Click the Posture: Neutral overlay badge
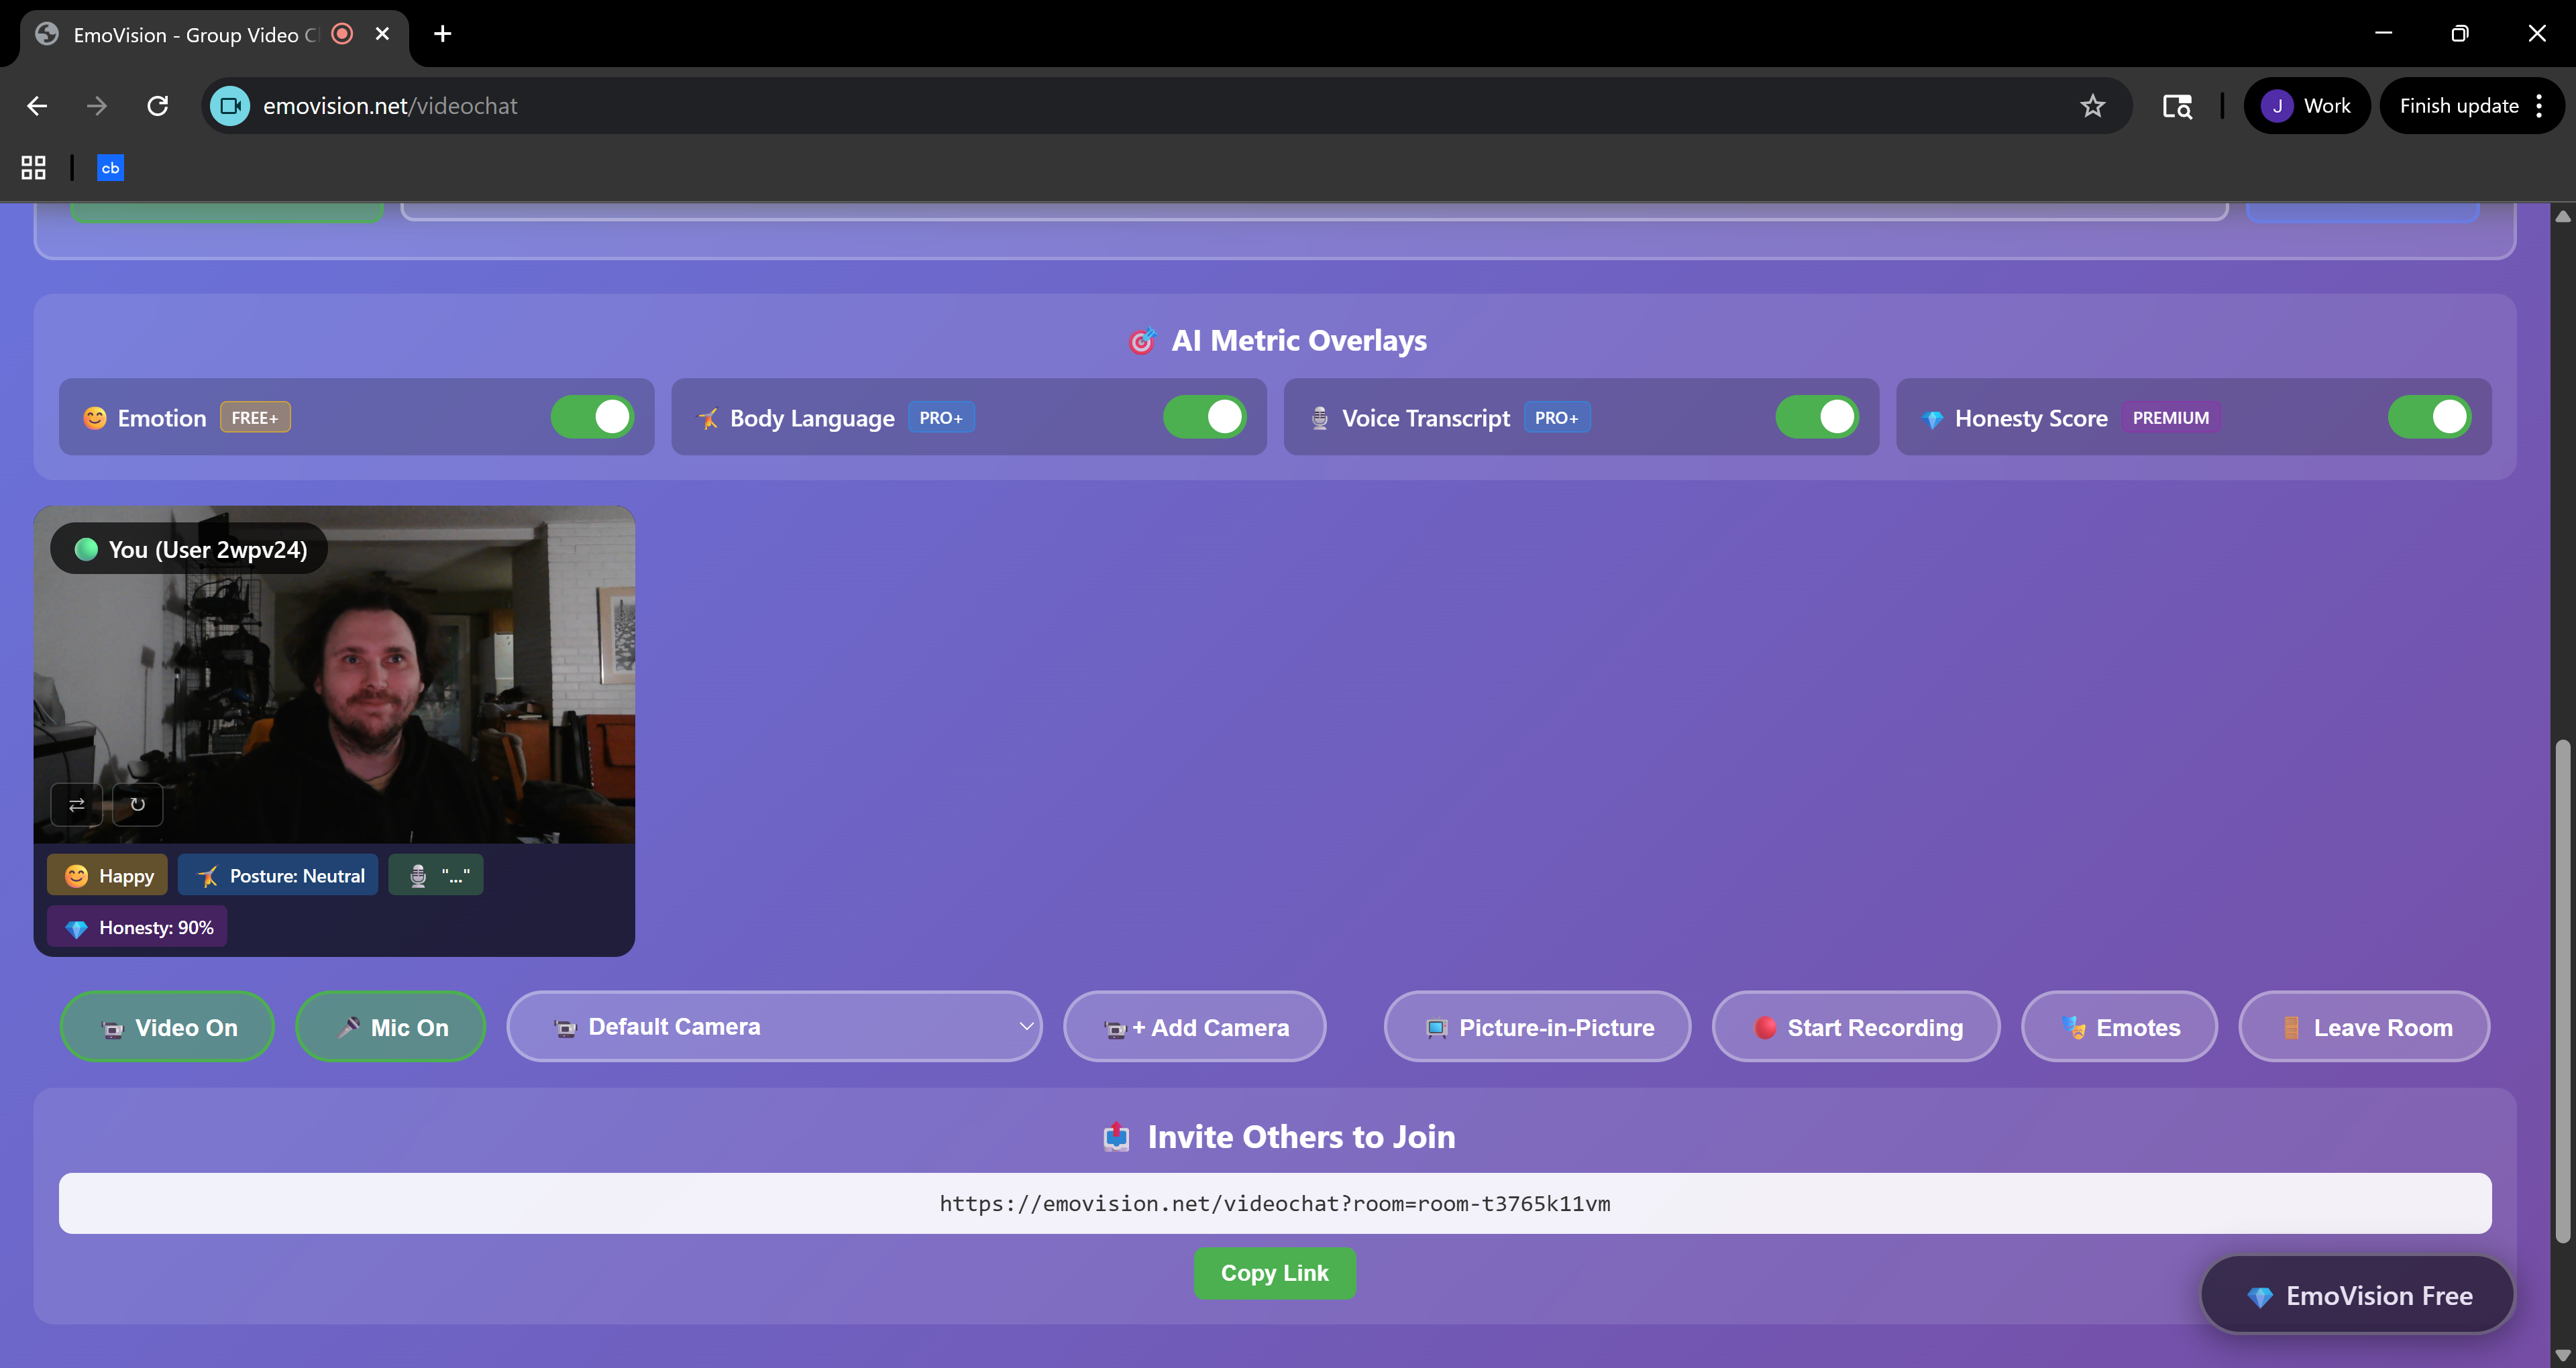Screen dimensions: 2576x1368 [278, 874]
